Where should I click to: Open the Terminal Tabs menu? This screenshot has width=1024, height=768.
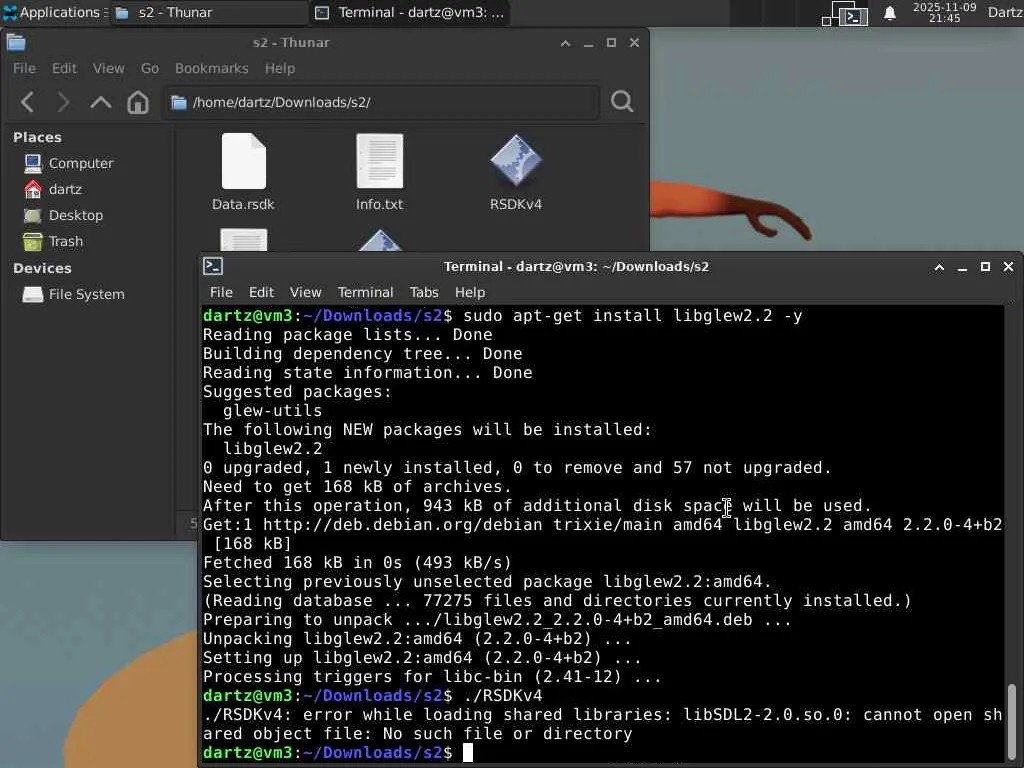(424, 293)
